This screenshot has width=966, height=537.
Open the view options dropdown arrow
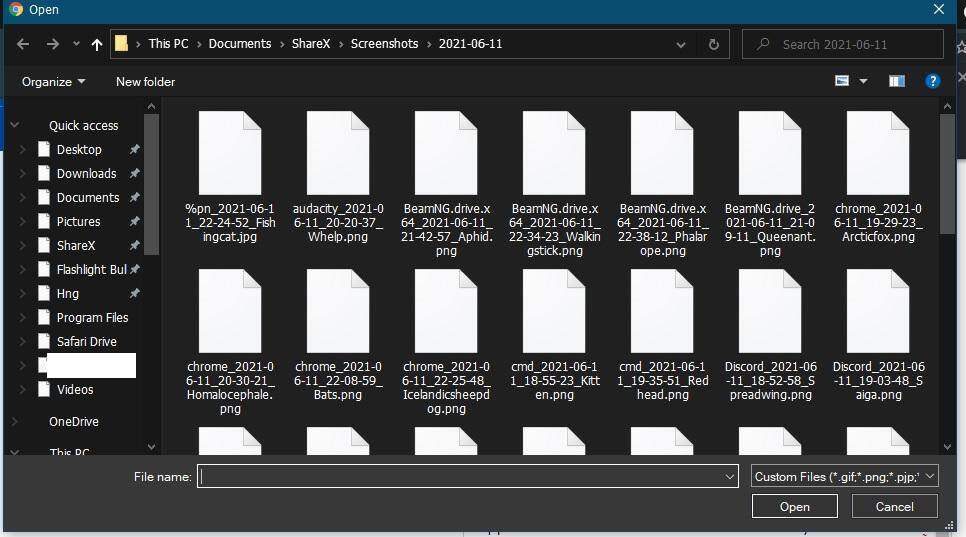(863, 81)
